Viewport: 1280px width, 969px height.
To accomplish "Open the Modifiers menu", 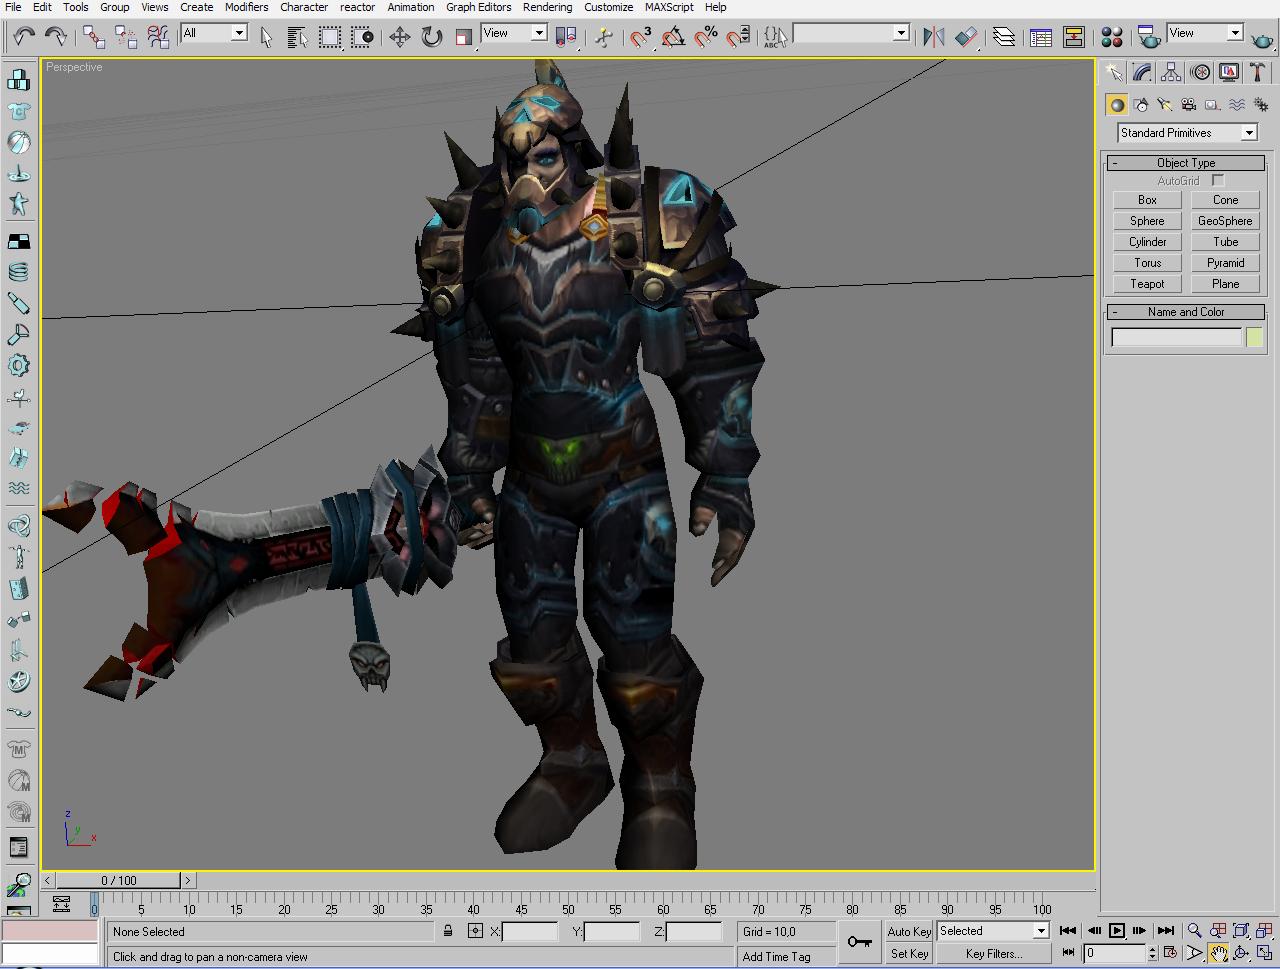I will [x=246, y=7].
